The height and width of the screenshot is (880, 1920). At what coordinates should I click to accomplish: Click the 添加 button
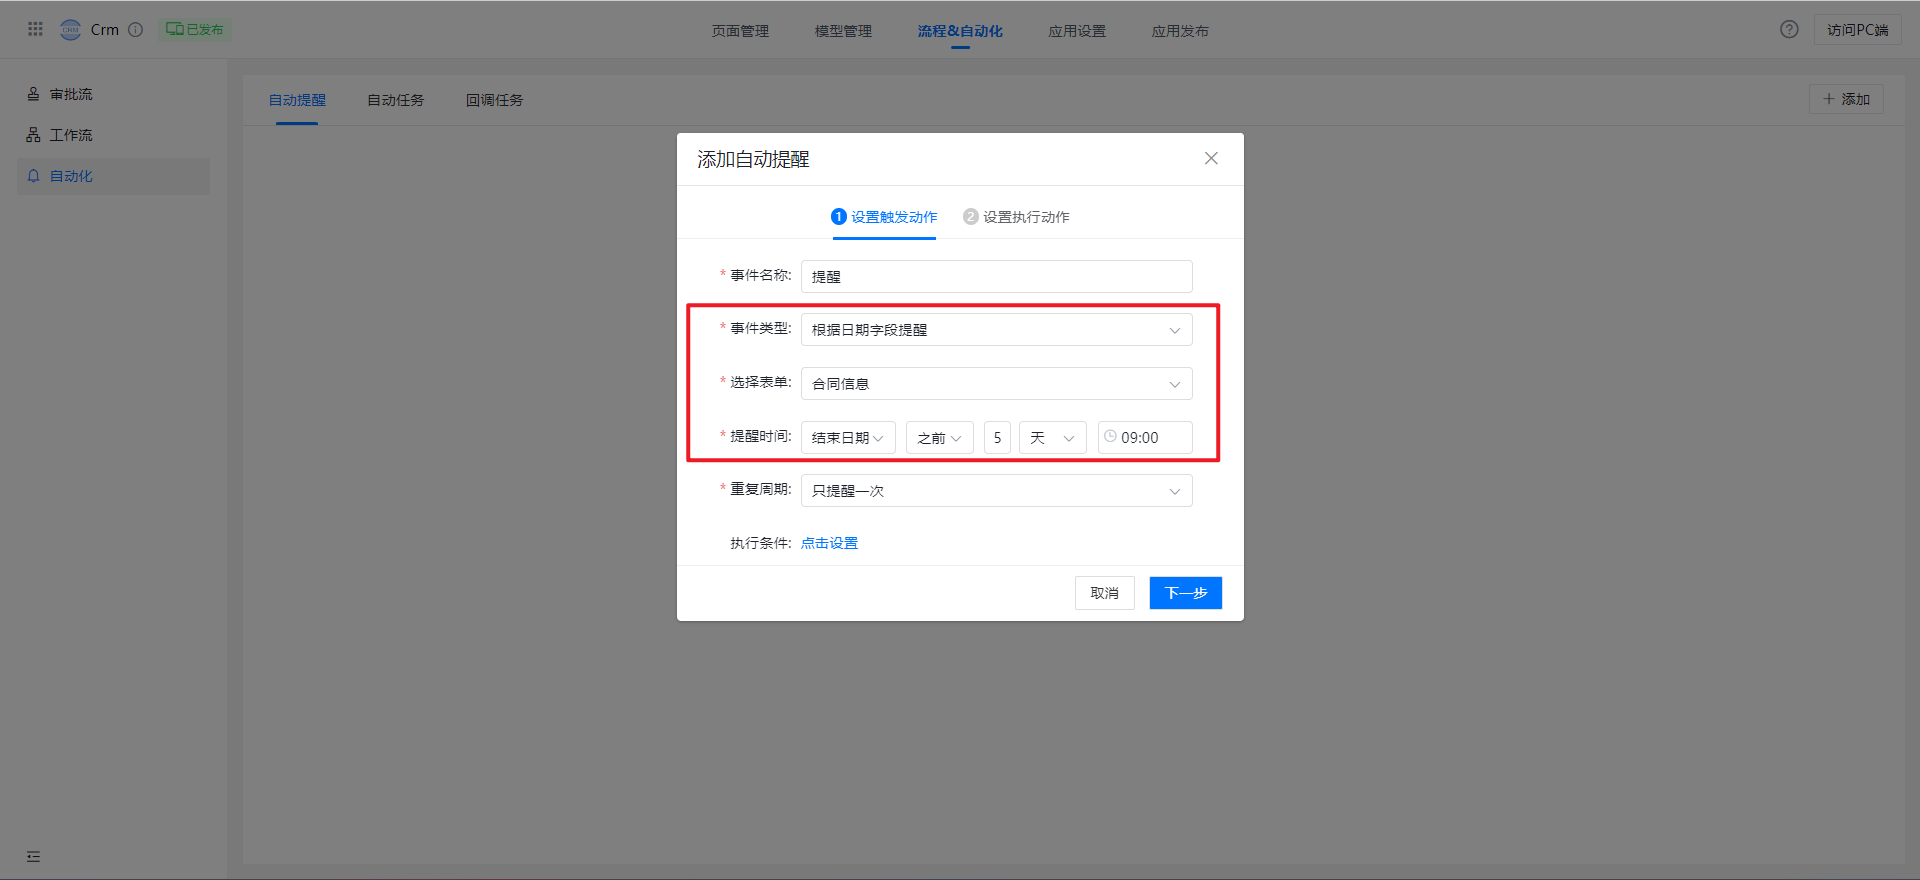click(x=1846, y=99)
